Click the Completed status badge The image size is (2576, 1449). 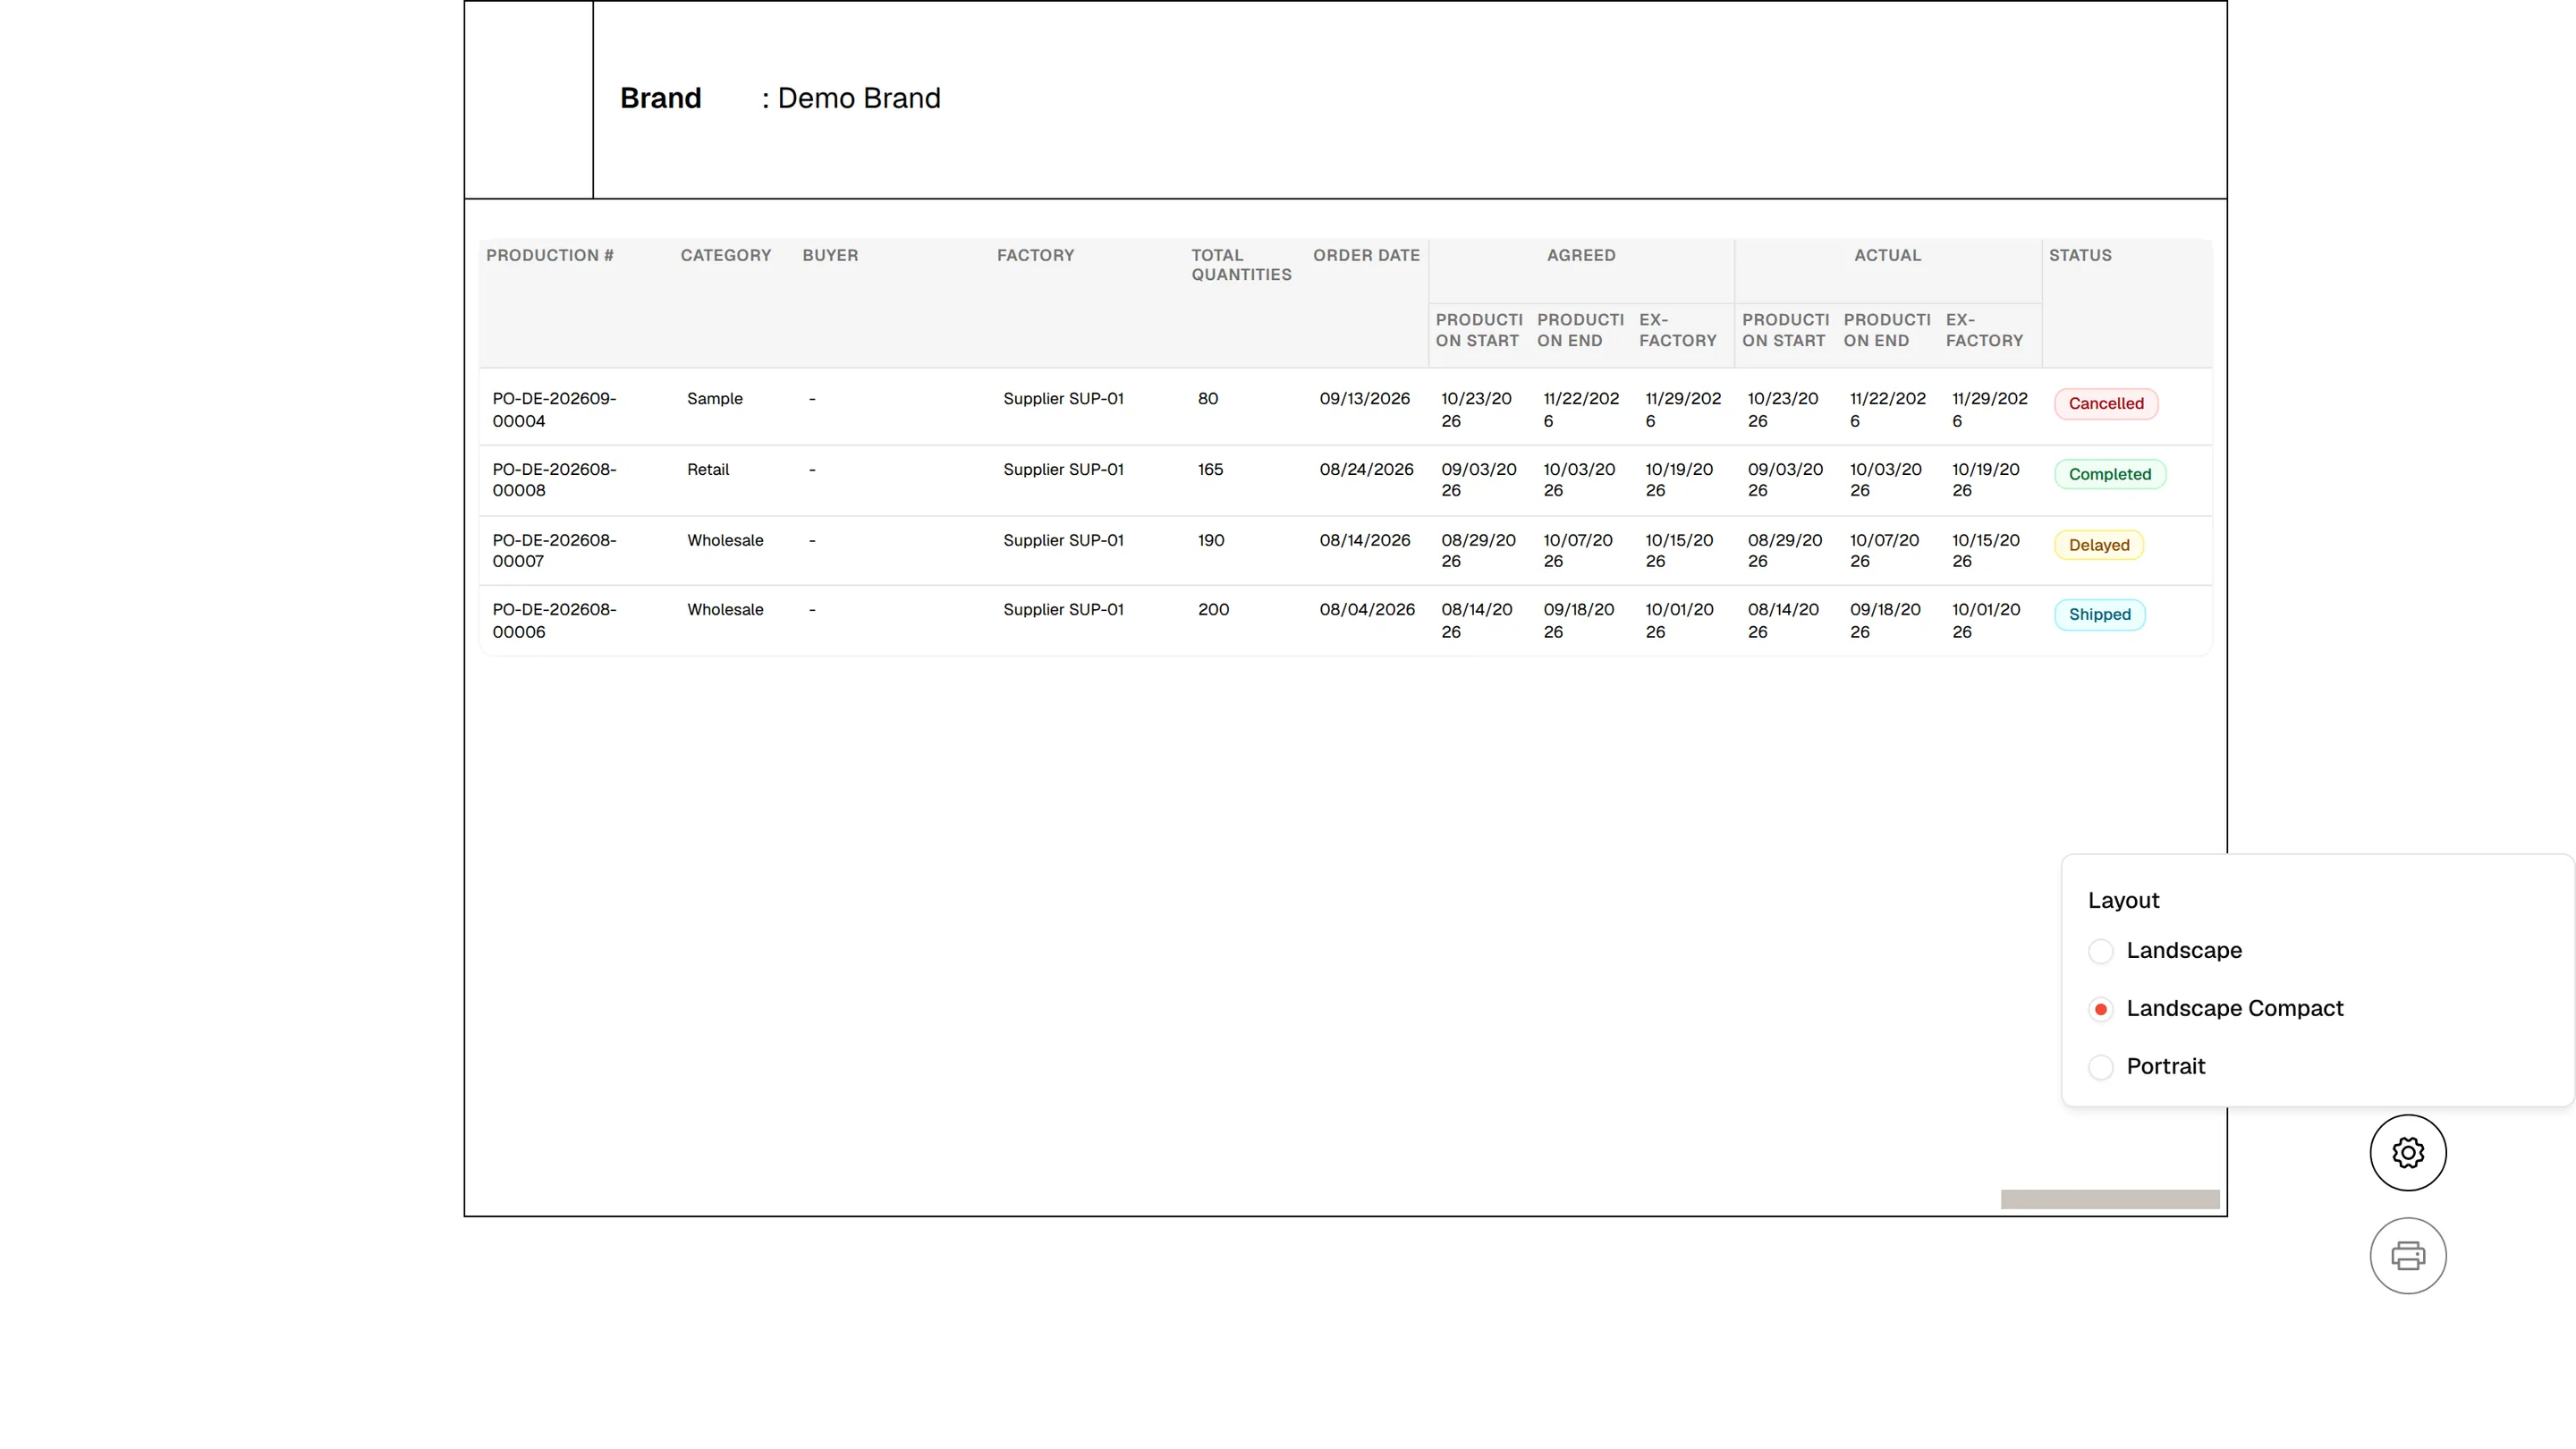click(2110, 474)
